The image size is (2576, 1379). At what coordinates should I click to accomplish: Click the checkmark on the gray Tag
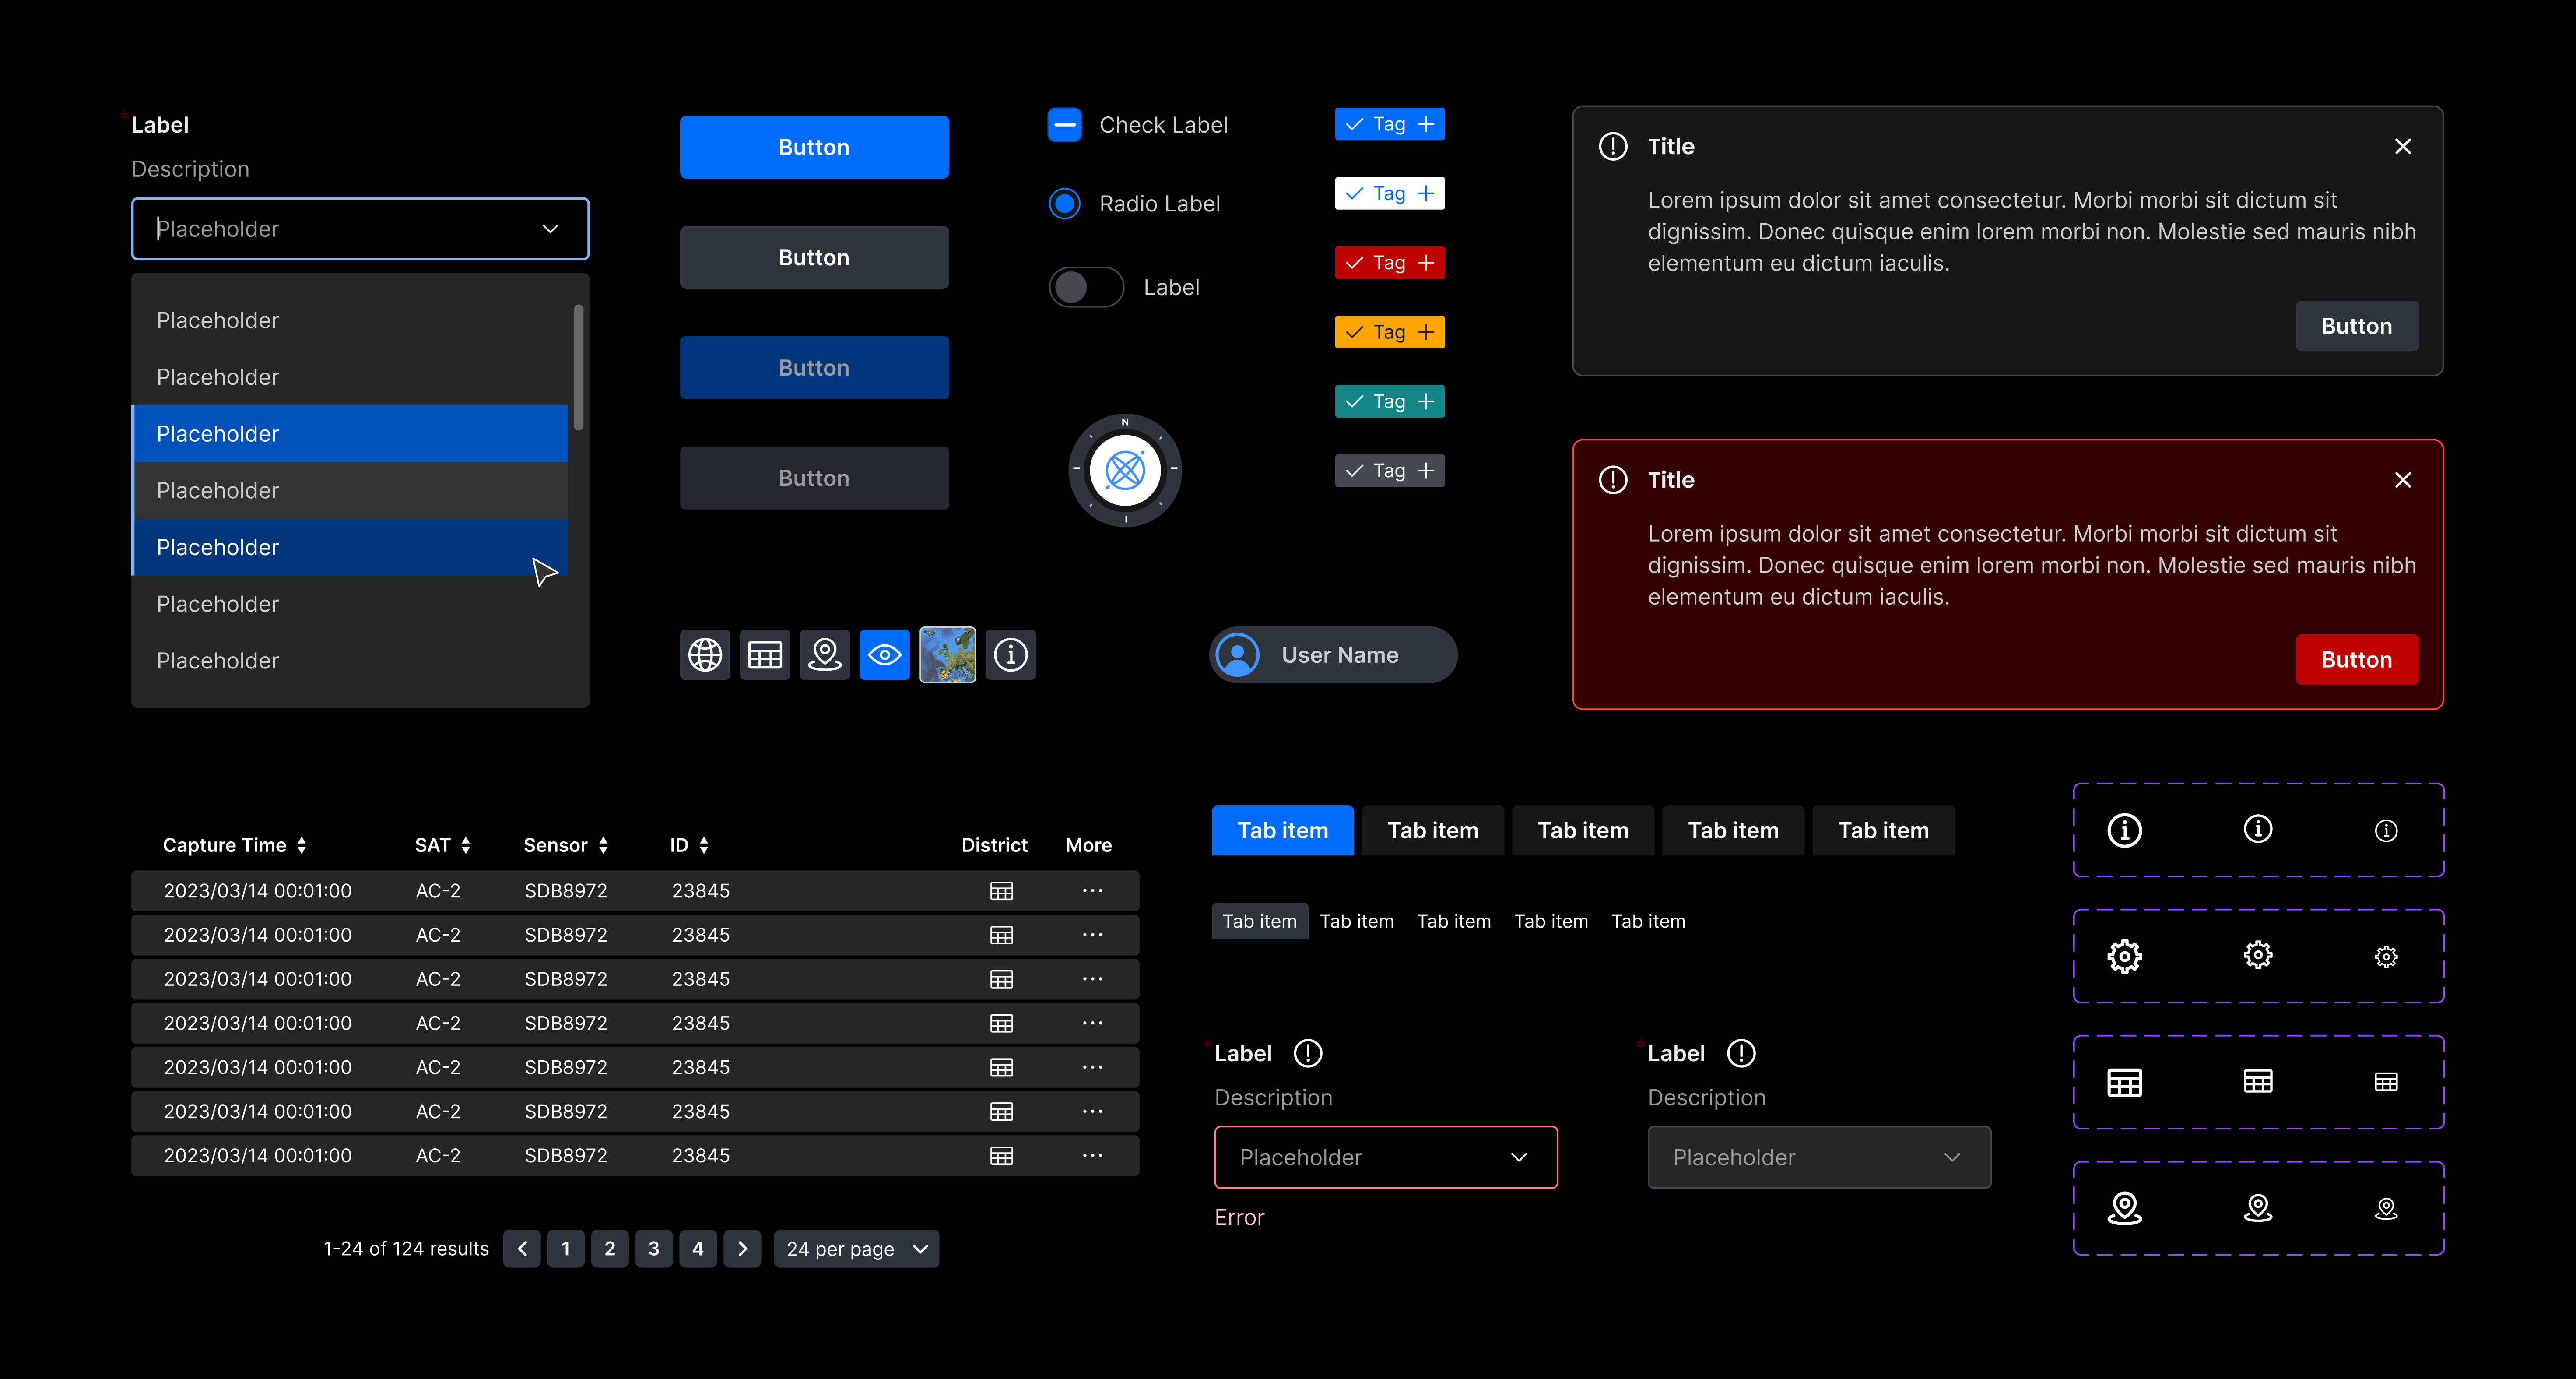(1354, 470)
